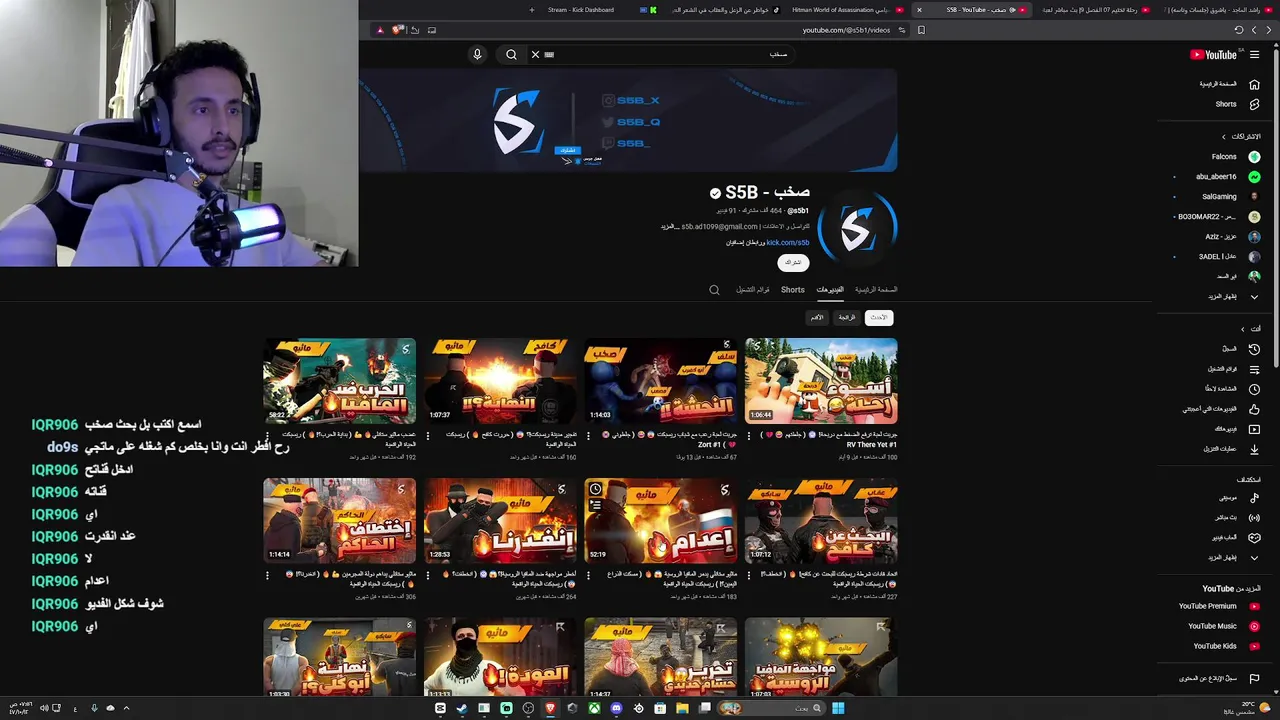
Task: Switch to channel Shorts tab
Action: tap(793, 290)
